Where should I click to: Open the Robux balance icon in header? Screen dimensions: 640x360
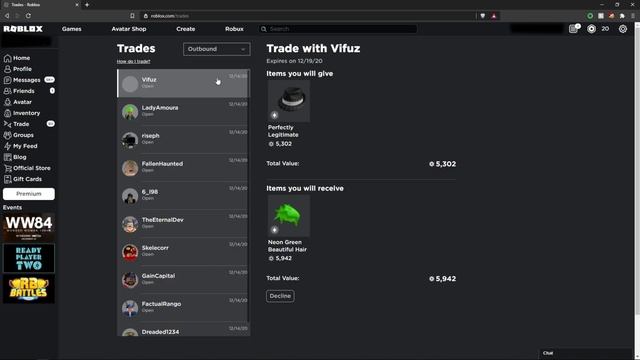pos(591,29)
